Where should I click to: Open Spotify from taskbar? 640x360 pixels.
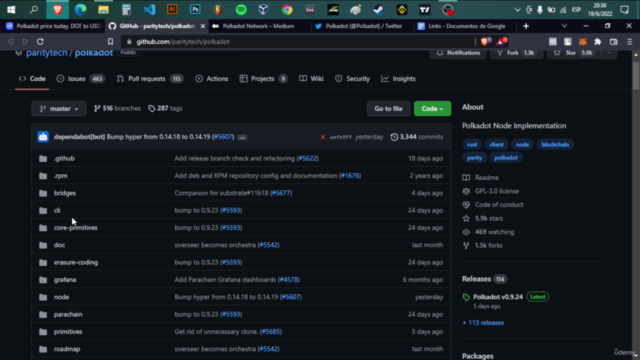pos(241,9)
